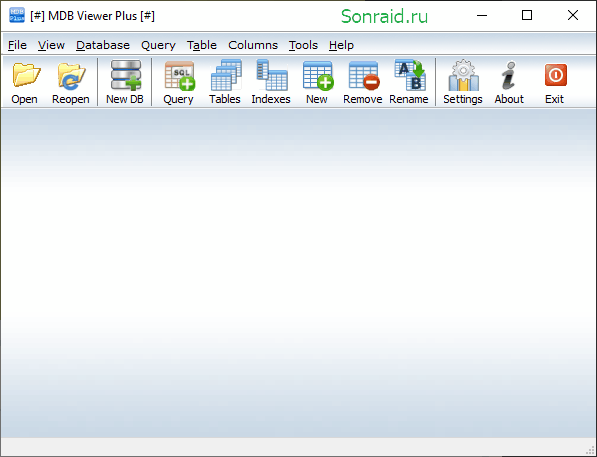
Task: Open the Query menu
Action: tap(158, 45)
